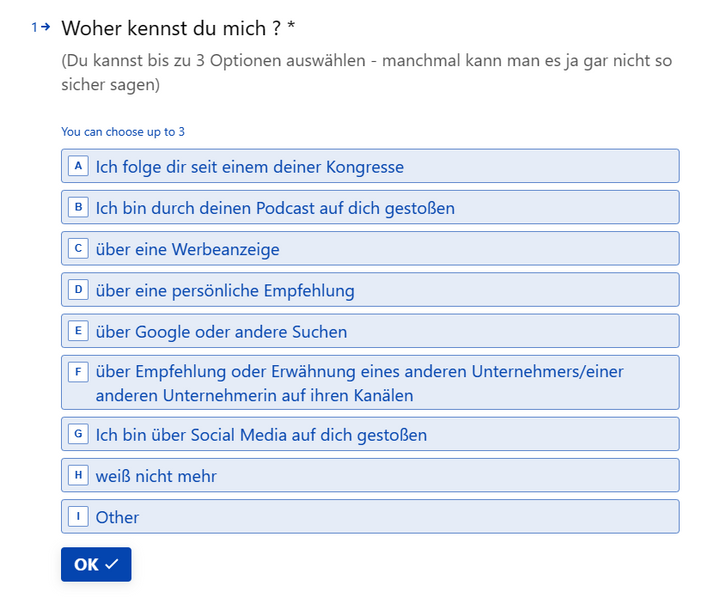This screenshot has width=720, height=610.
Task: Pick 'über Google oder andere Suchen'
Action: [370, 331]
